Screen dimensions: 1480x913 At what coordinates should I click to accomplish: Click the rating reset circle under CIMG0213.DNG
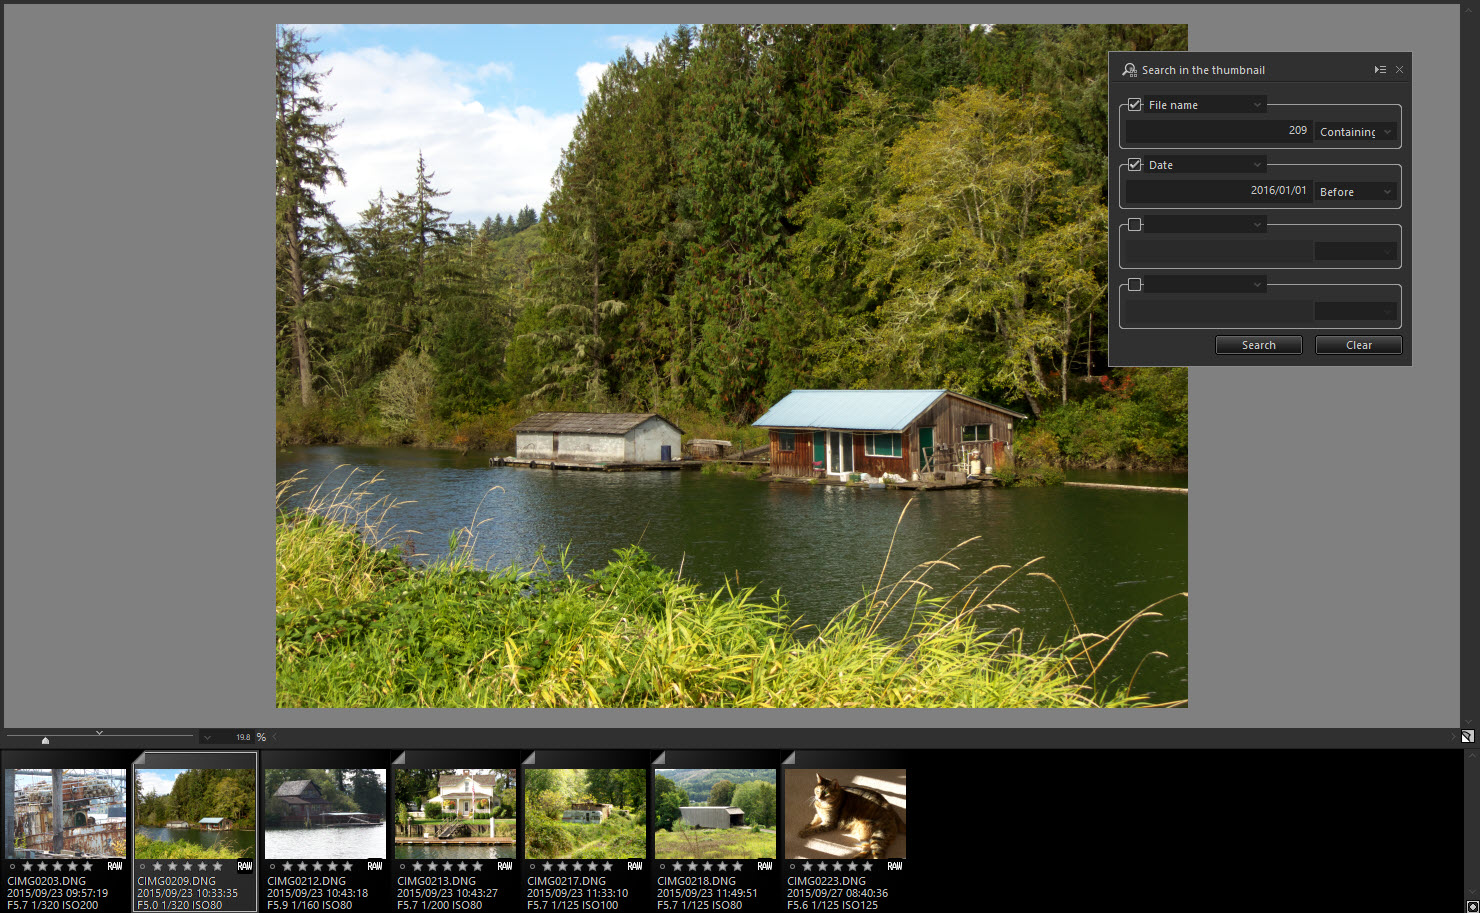(402, 867)
